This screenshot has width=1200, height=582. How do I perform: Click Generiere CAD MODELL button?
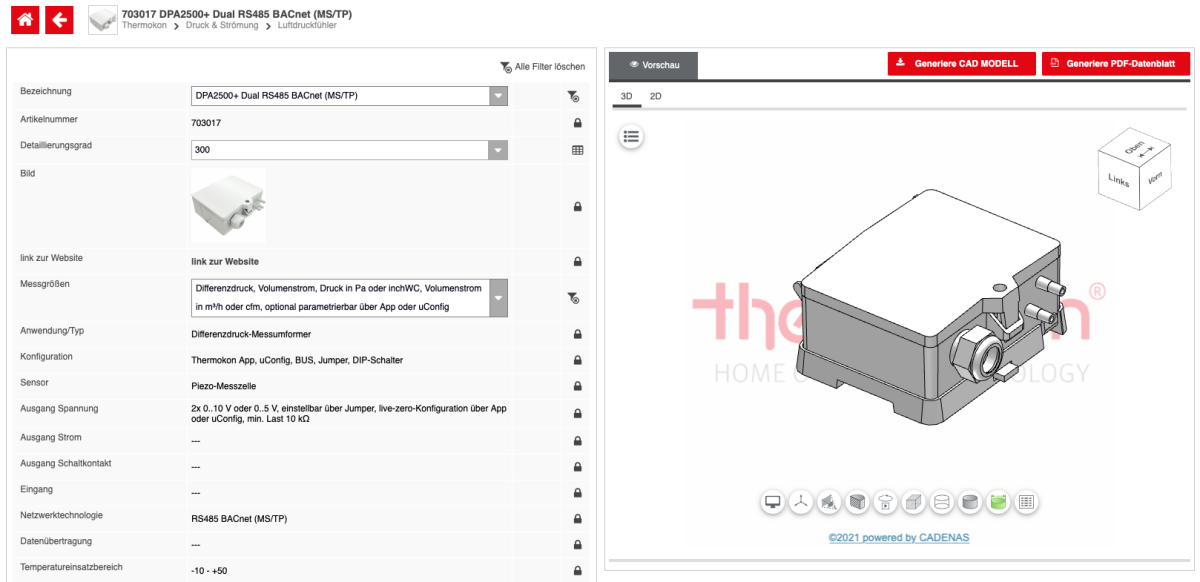[x=961, y=63]
